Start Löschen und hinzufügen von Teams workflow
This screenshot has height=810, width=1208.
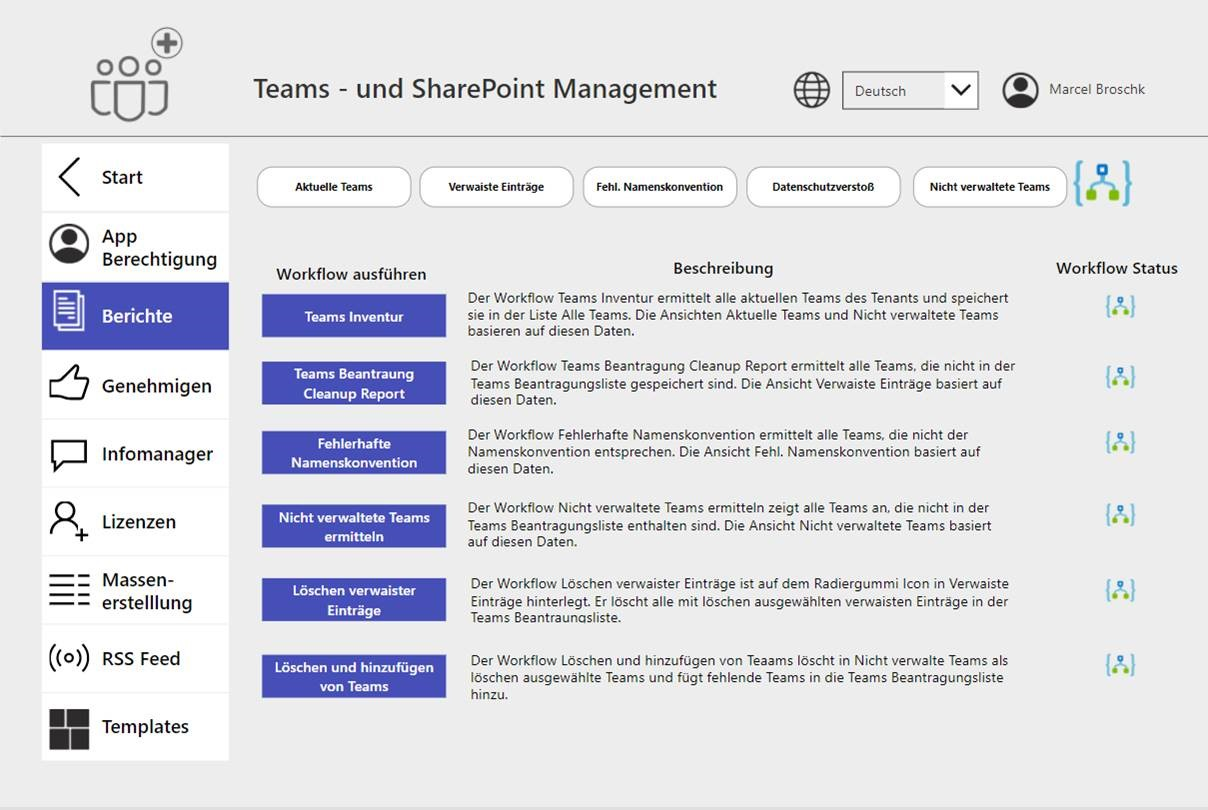354,677
